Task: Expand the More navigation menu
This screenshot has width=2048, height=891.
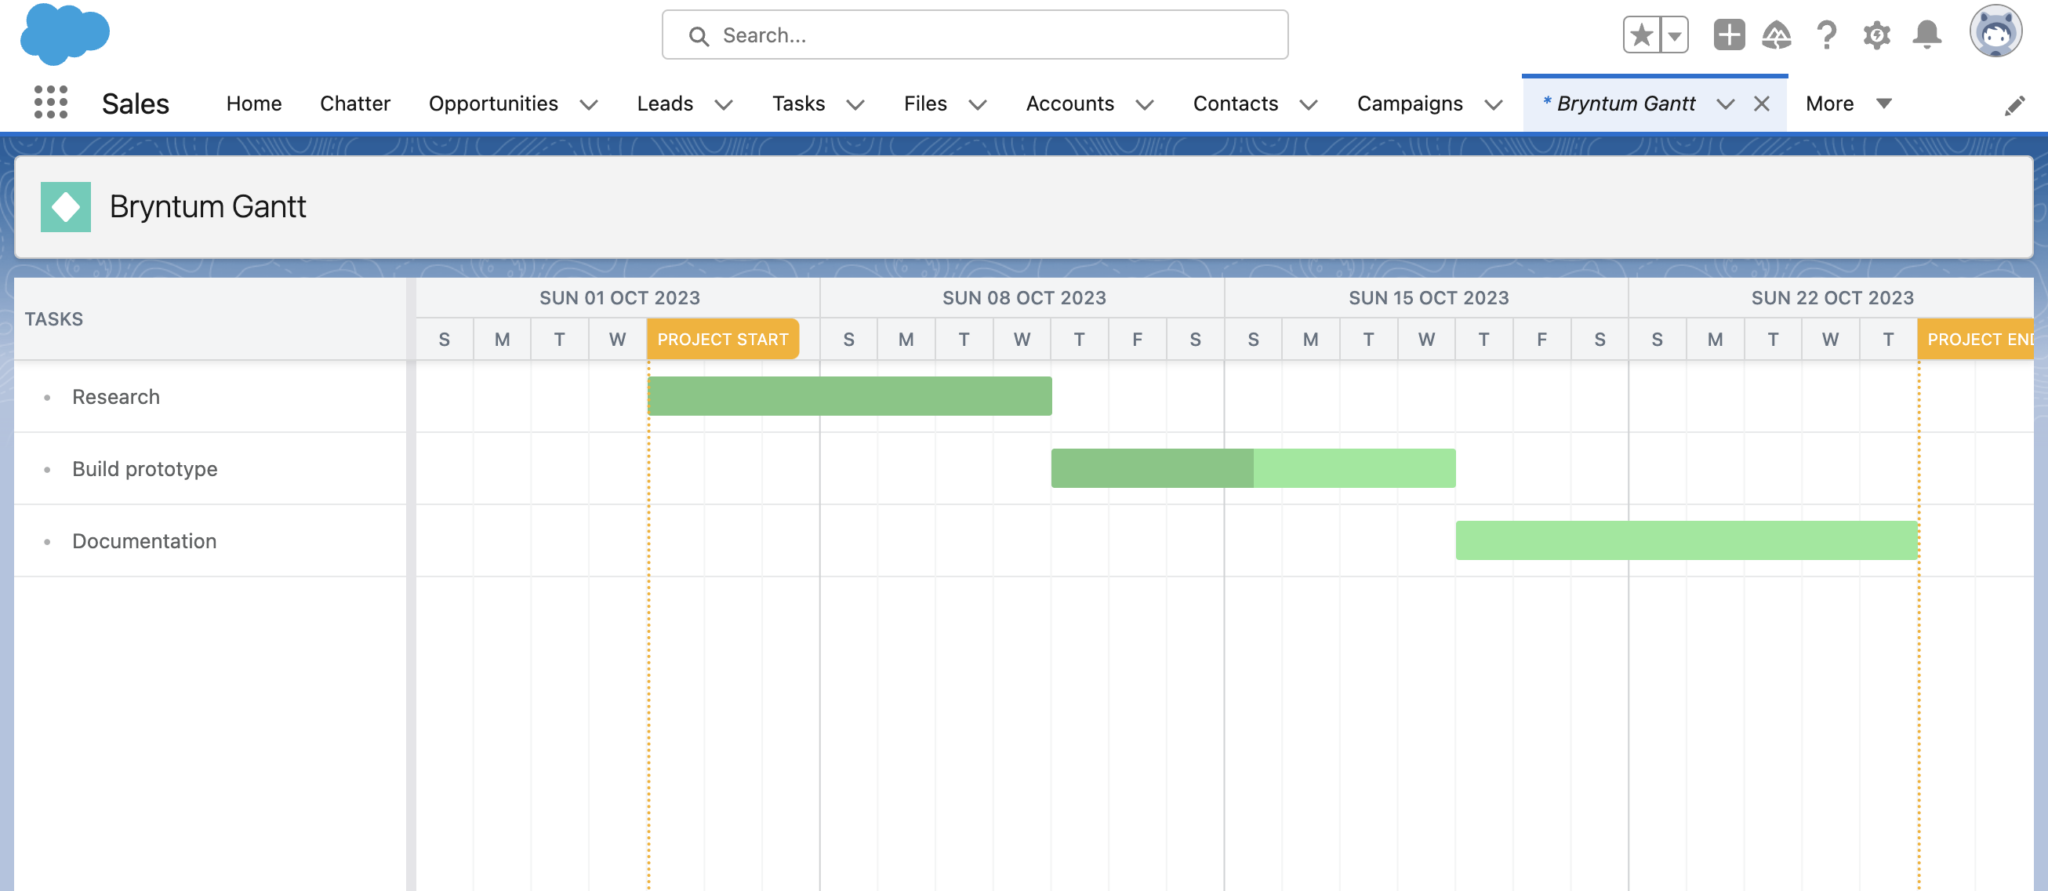Action: [x=1848, y=104]
